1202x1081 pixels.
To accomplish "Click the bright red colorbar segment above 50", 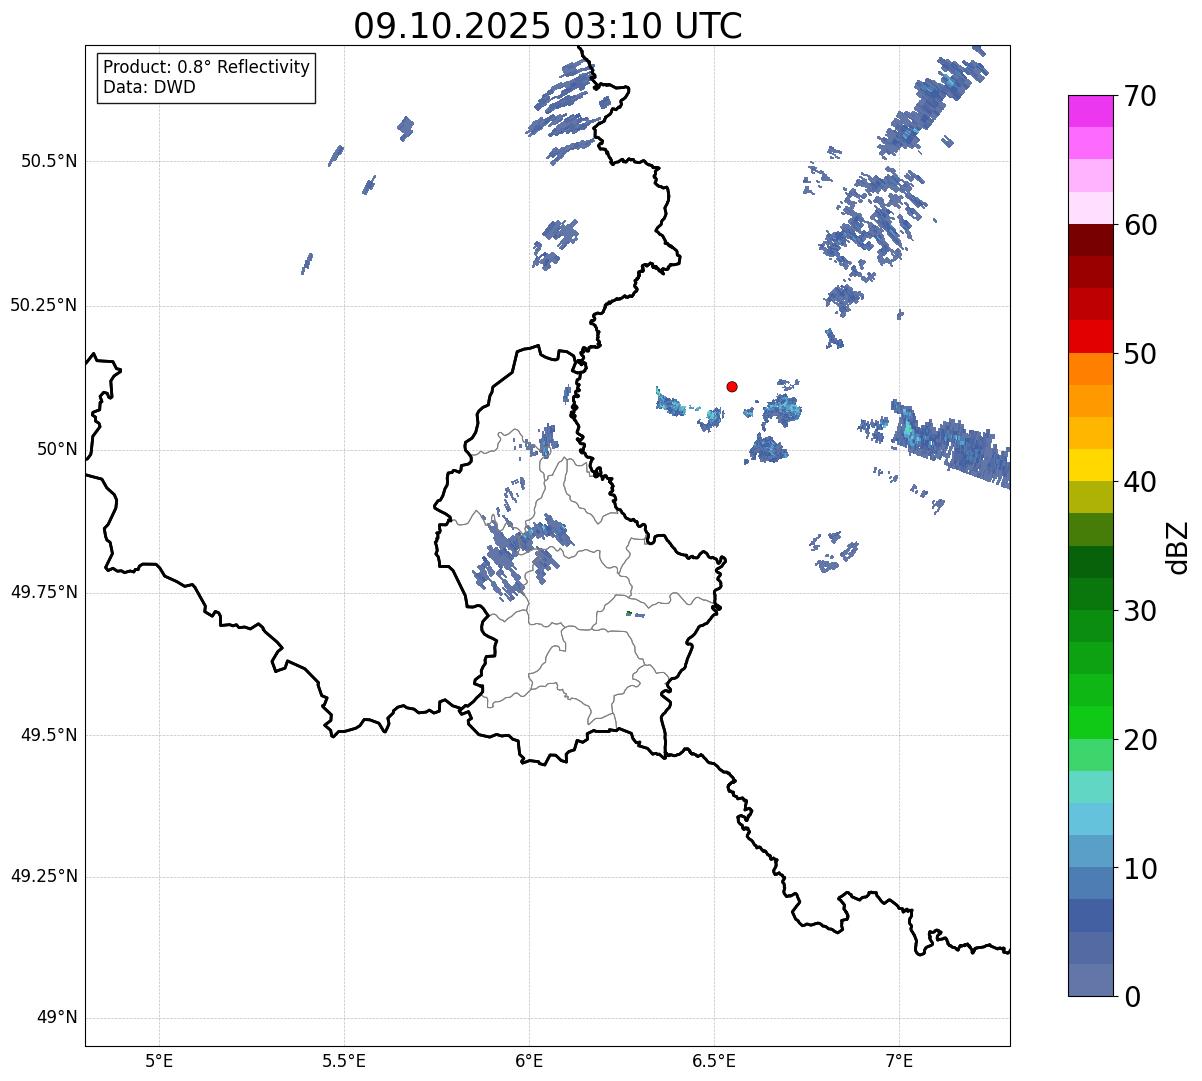I will 1090,337.
